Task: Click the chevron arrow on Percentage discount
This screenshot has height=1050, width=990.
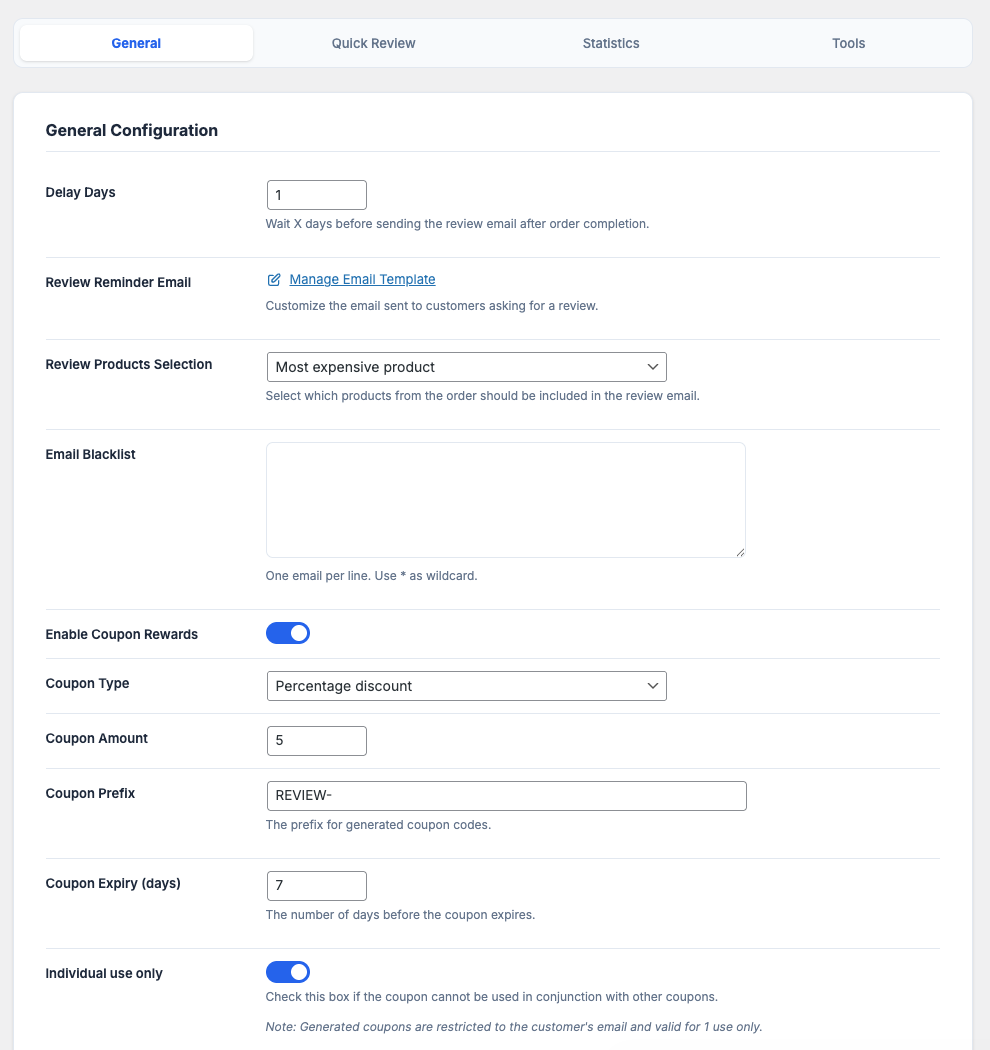Action: click(652, 686)
